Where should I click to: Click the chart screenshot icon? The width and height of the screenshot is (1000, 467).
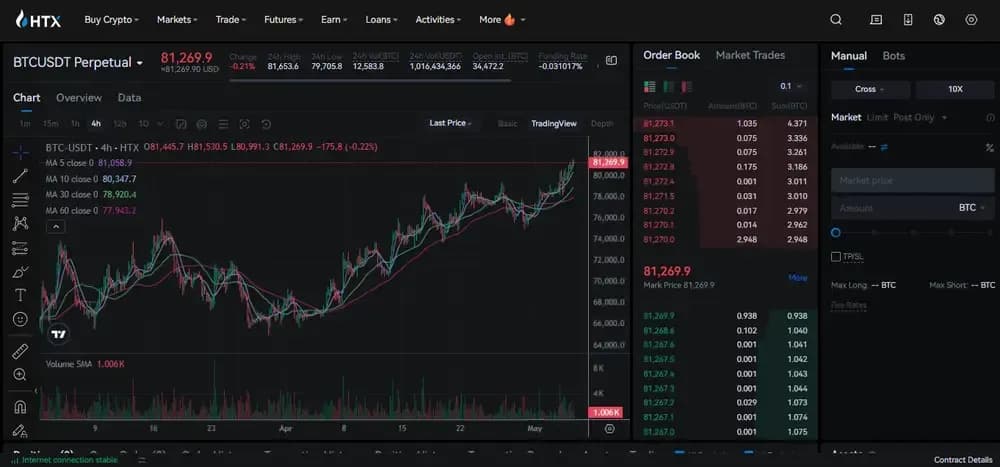pyautogui.click(x=244, y=124)
